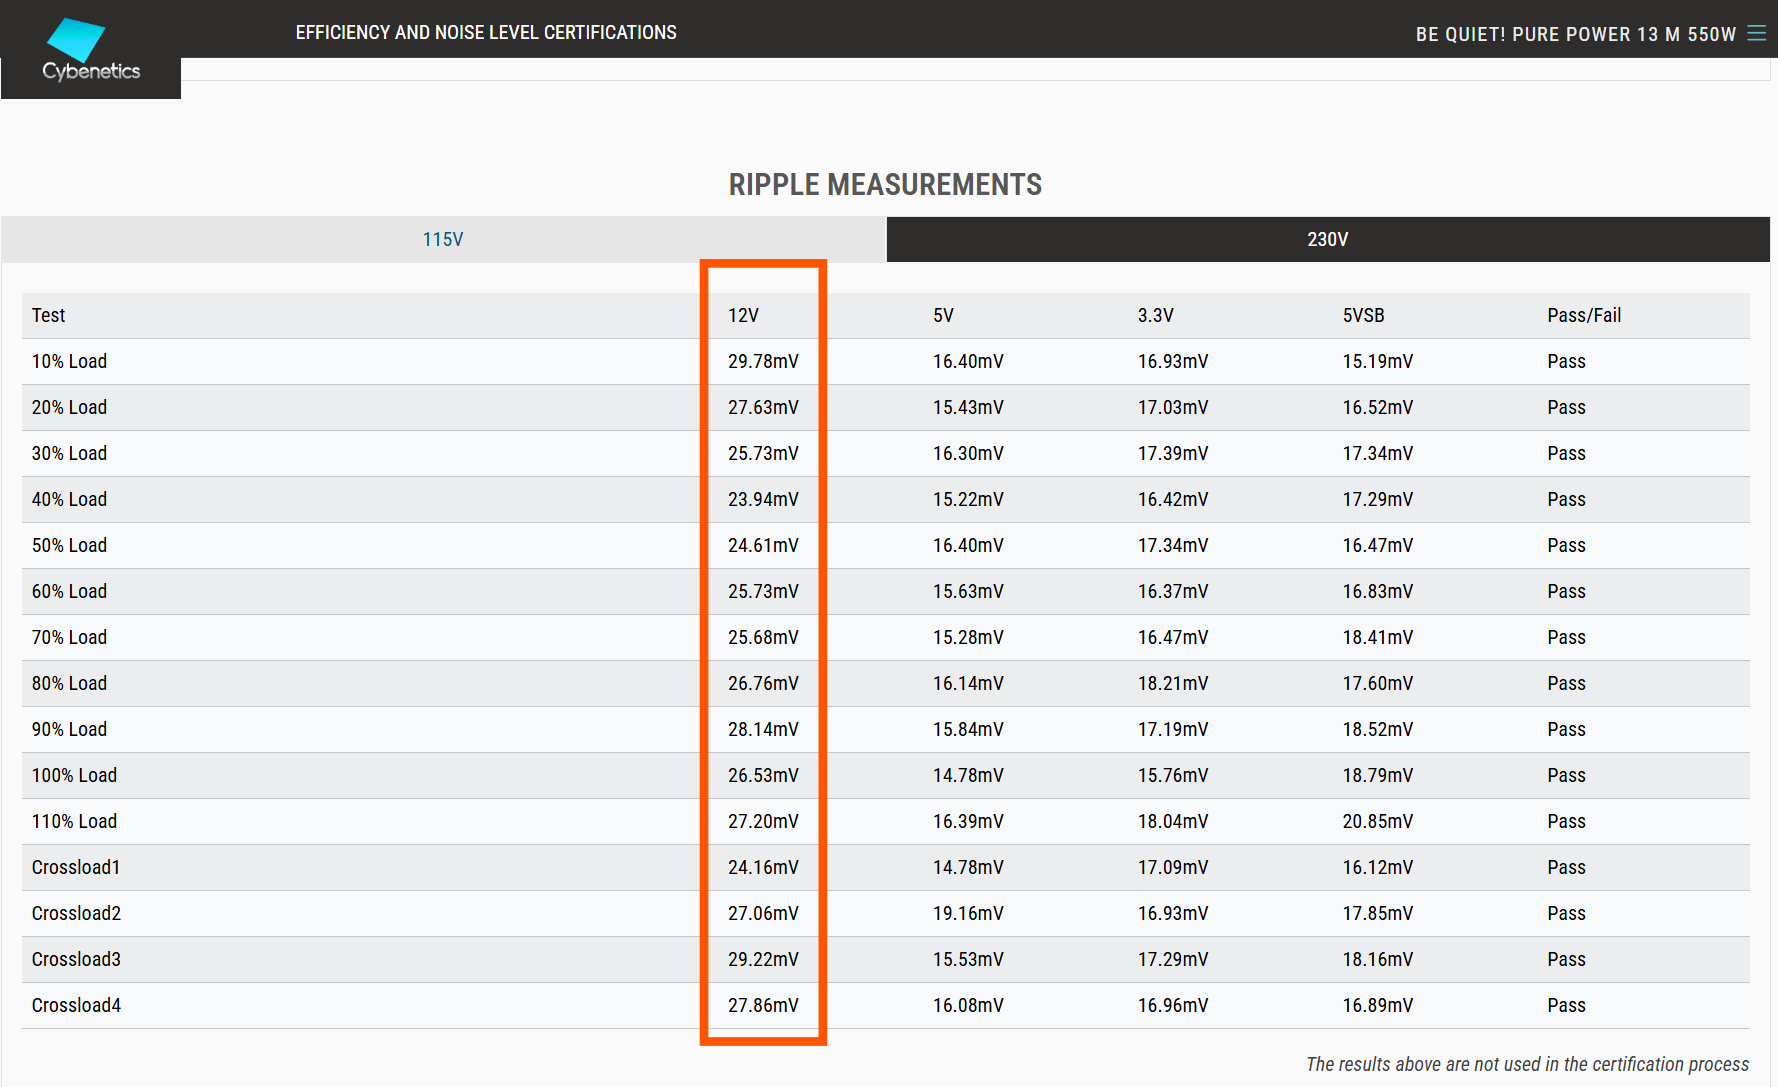Screen dimensions: 1778x1087
Task: Click the 27.20mV 12V value
Action: click(763, 821)
